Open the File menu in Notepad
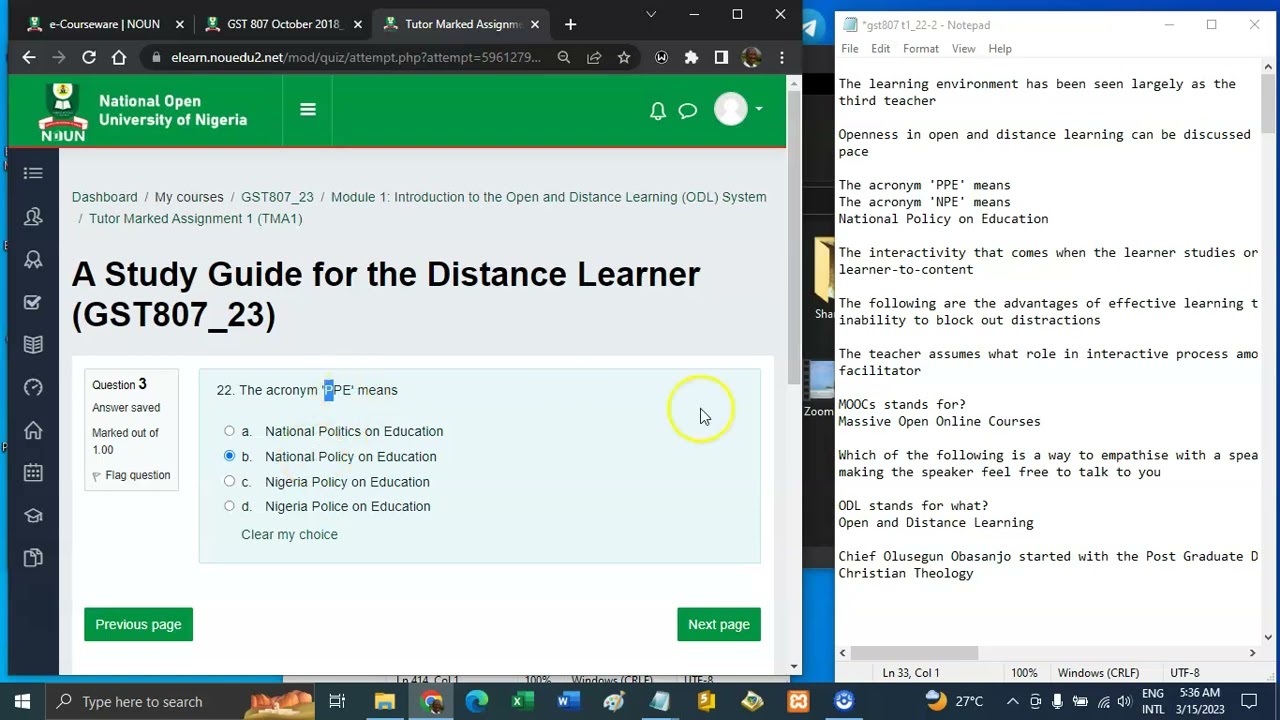Screen dimensions: 1280x720 pyautogui.click(x=850, y=48)
